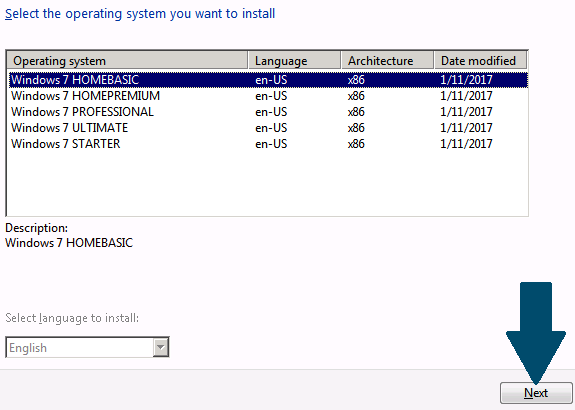This screenshot has height=410, width=575.
Task: Click the Next button
Action: tap(536, 393)
